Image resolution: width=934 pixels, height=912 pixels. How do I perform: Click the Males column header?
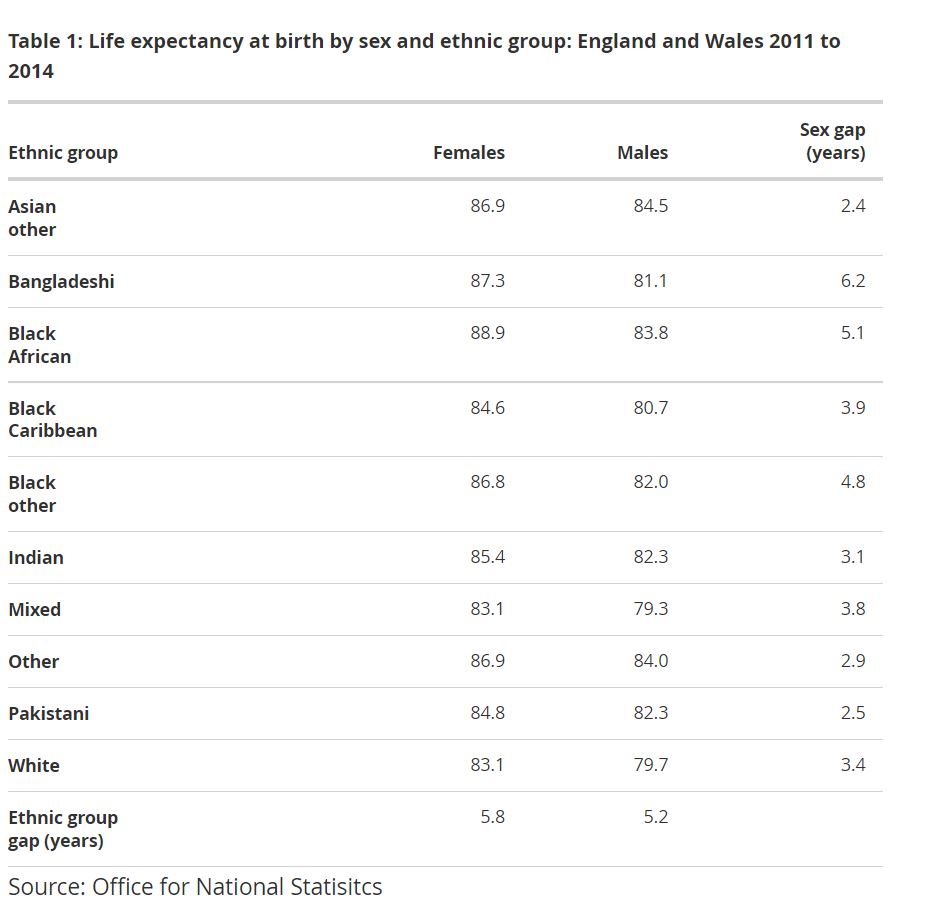pyautogui.click(x=642, y=153)
